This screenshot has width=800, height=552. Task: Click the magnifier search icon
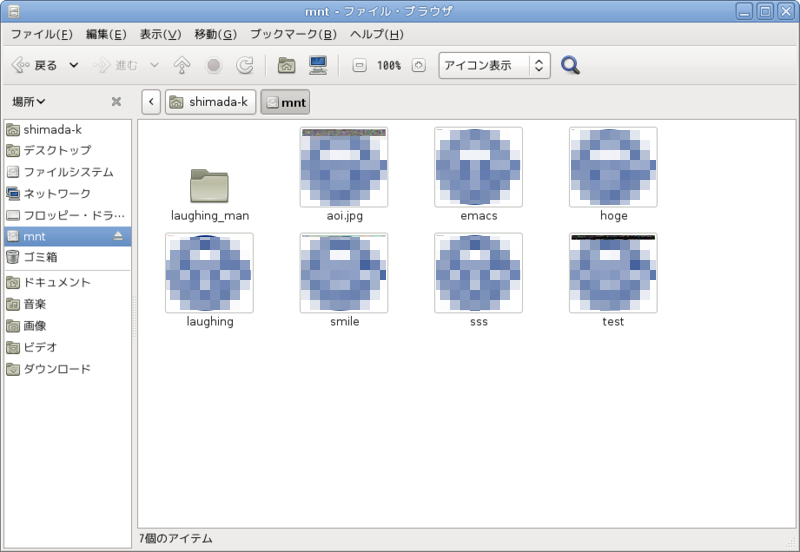pos(570,65)
